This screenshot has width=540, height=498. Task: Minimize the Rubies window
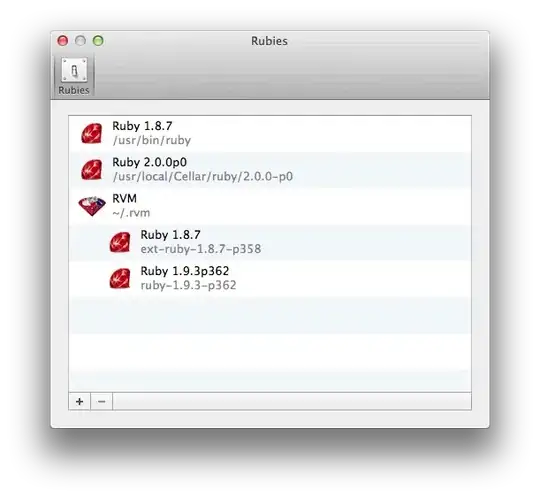click(x=80, y=41)
